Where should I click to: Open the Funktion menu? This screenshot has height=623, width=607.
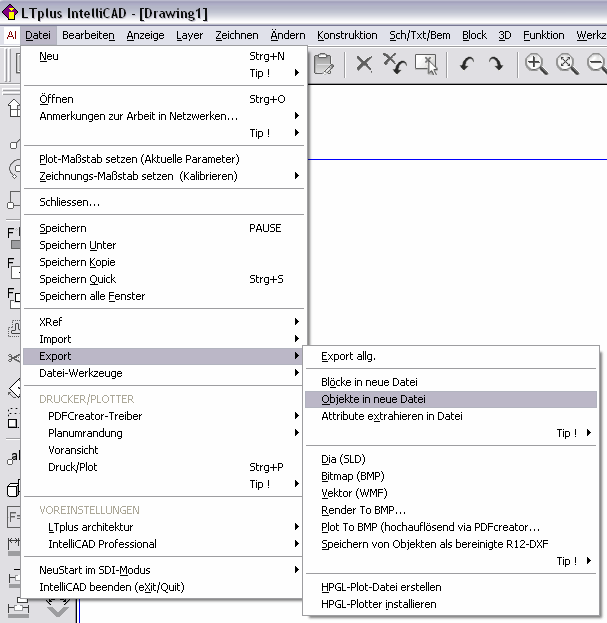click(x=543, y=35)
